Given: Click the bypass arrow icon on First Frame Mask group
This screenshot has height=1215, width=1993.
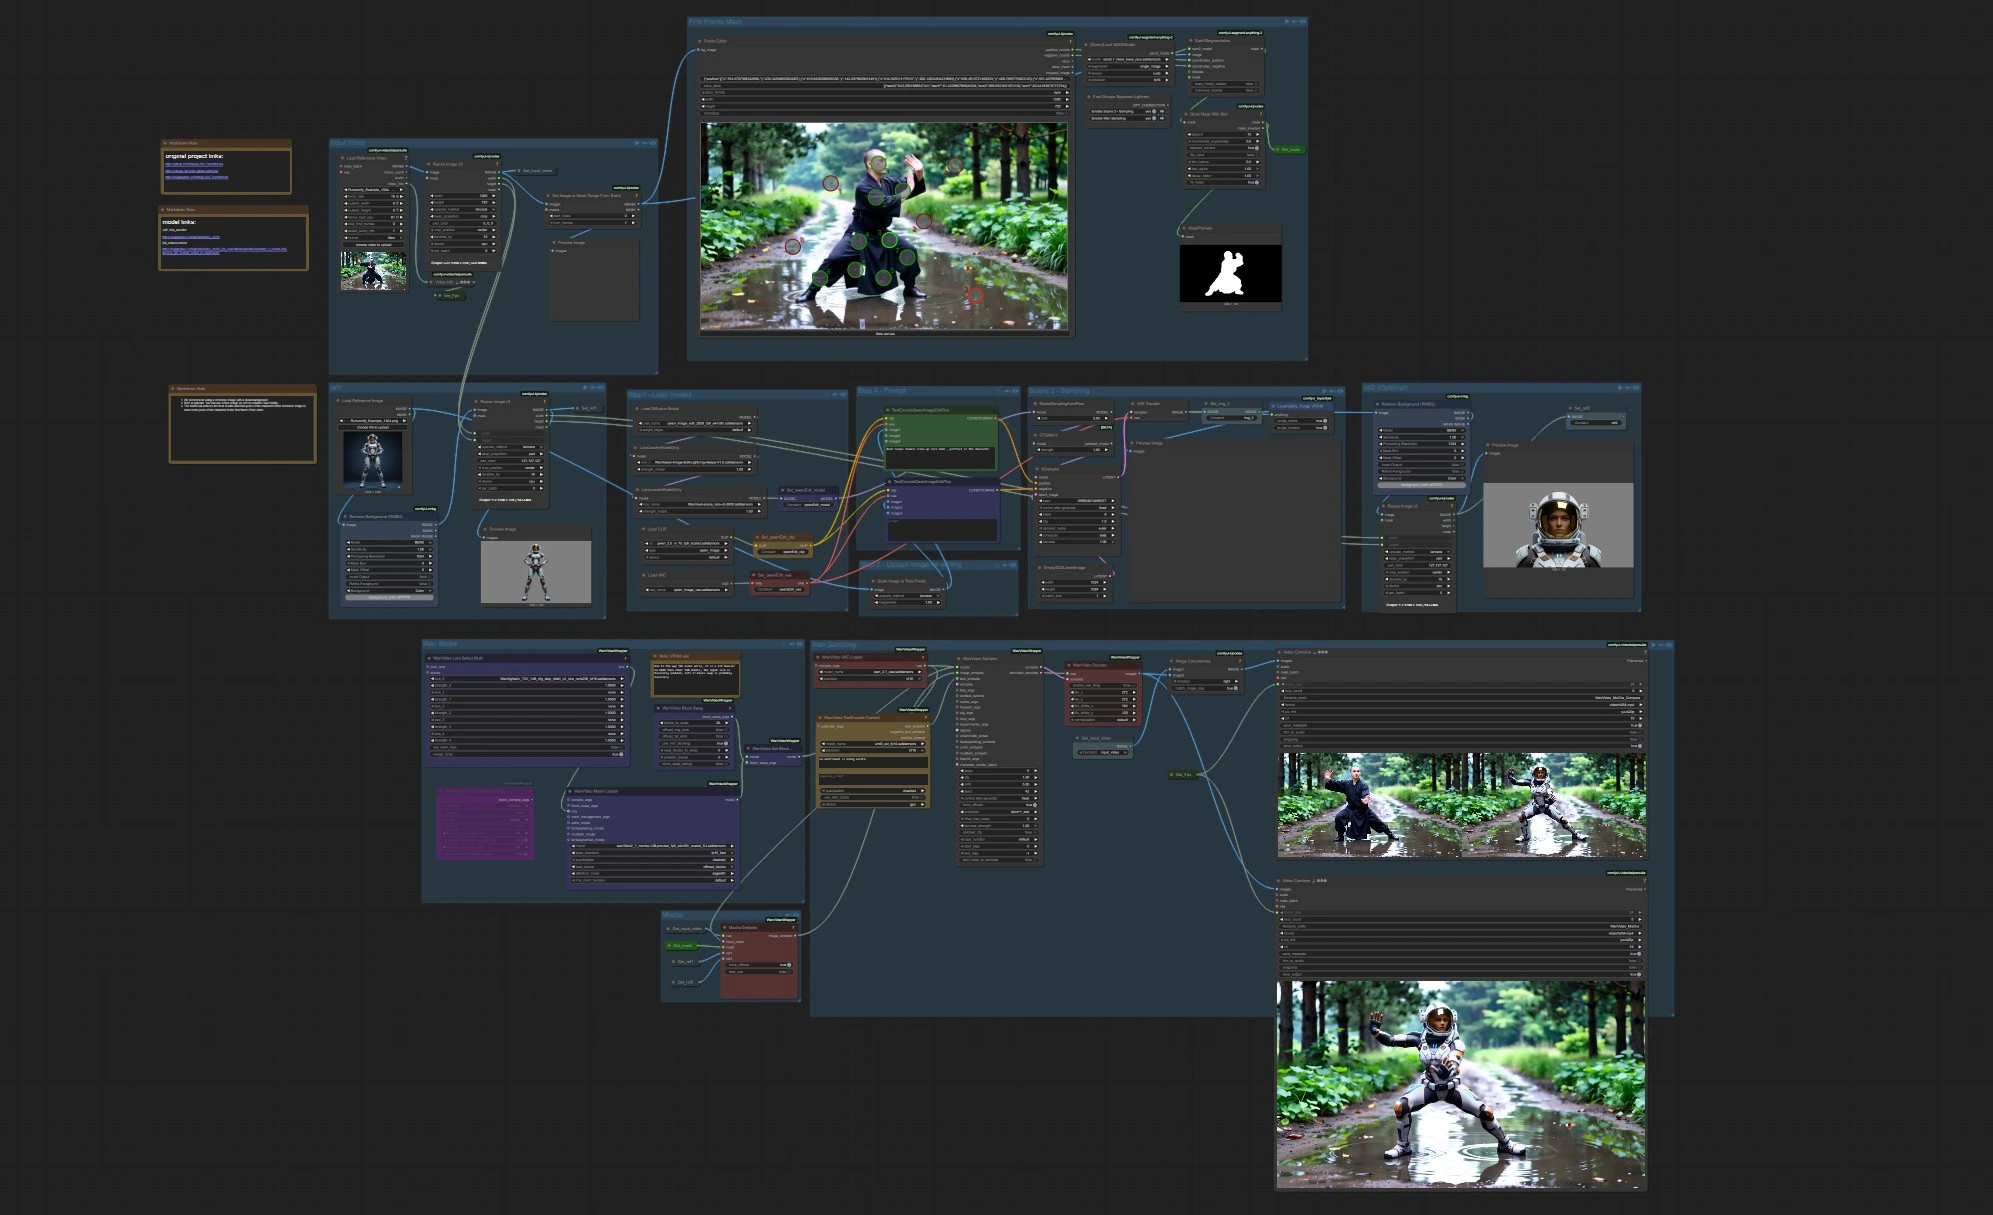Looking at the screenshot, I should click(x=1294, y=21).
